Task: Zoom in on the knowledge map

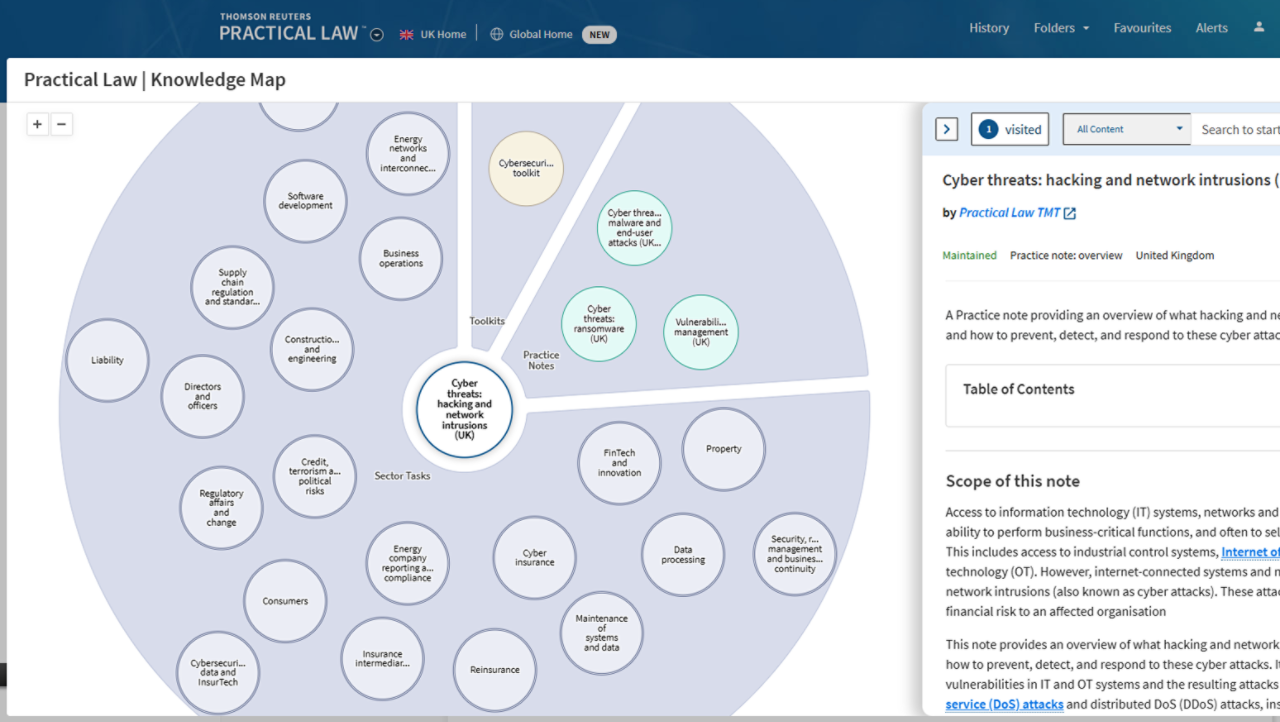Action: point(37,124)
